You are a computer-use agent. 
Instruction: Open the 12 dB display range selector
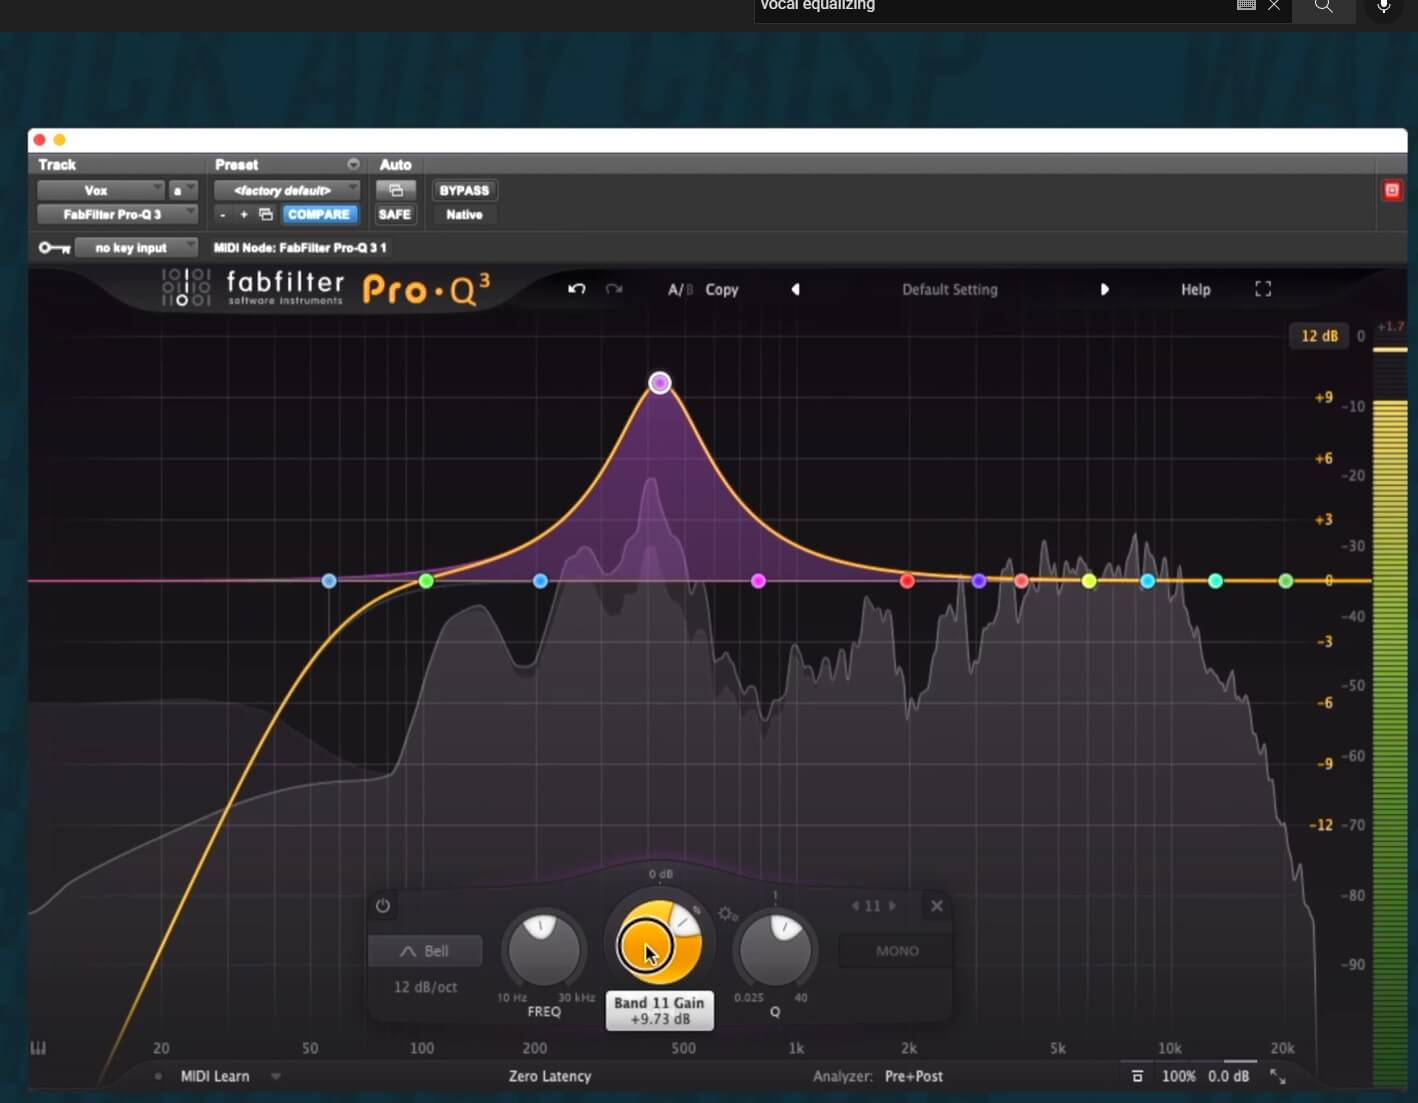(1319, 336)
